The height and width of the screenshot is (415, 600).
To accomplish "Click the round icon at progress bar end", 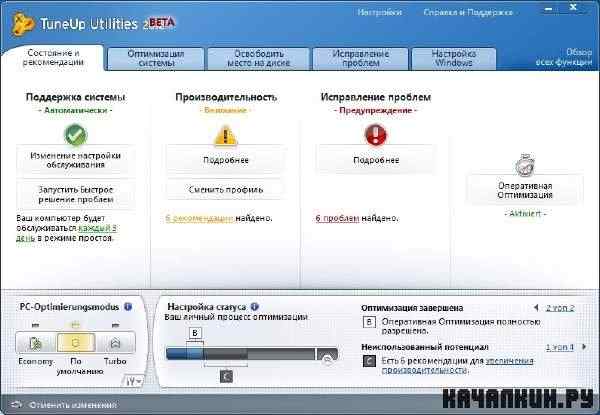I will point(327,358).
